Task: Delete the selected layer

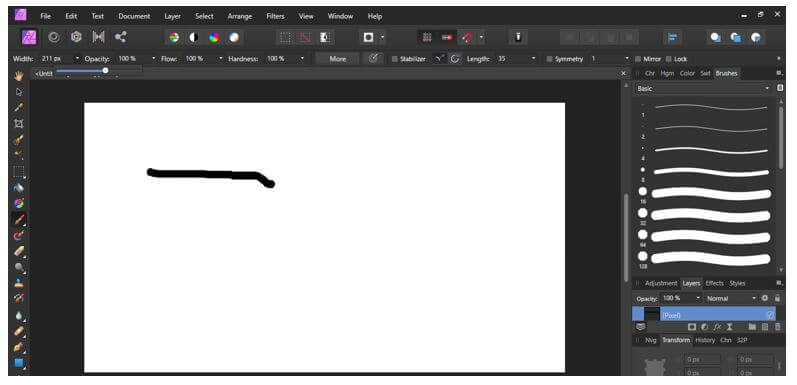Action: click(x=777, y=327)
